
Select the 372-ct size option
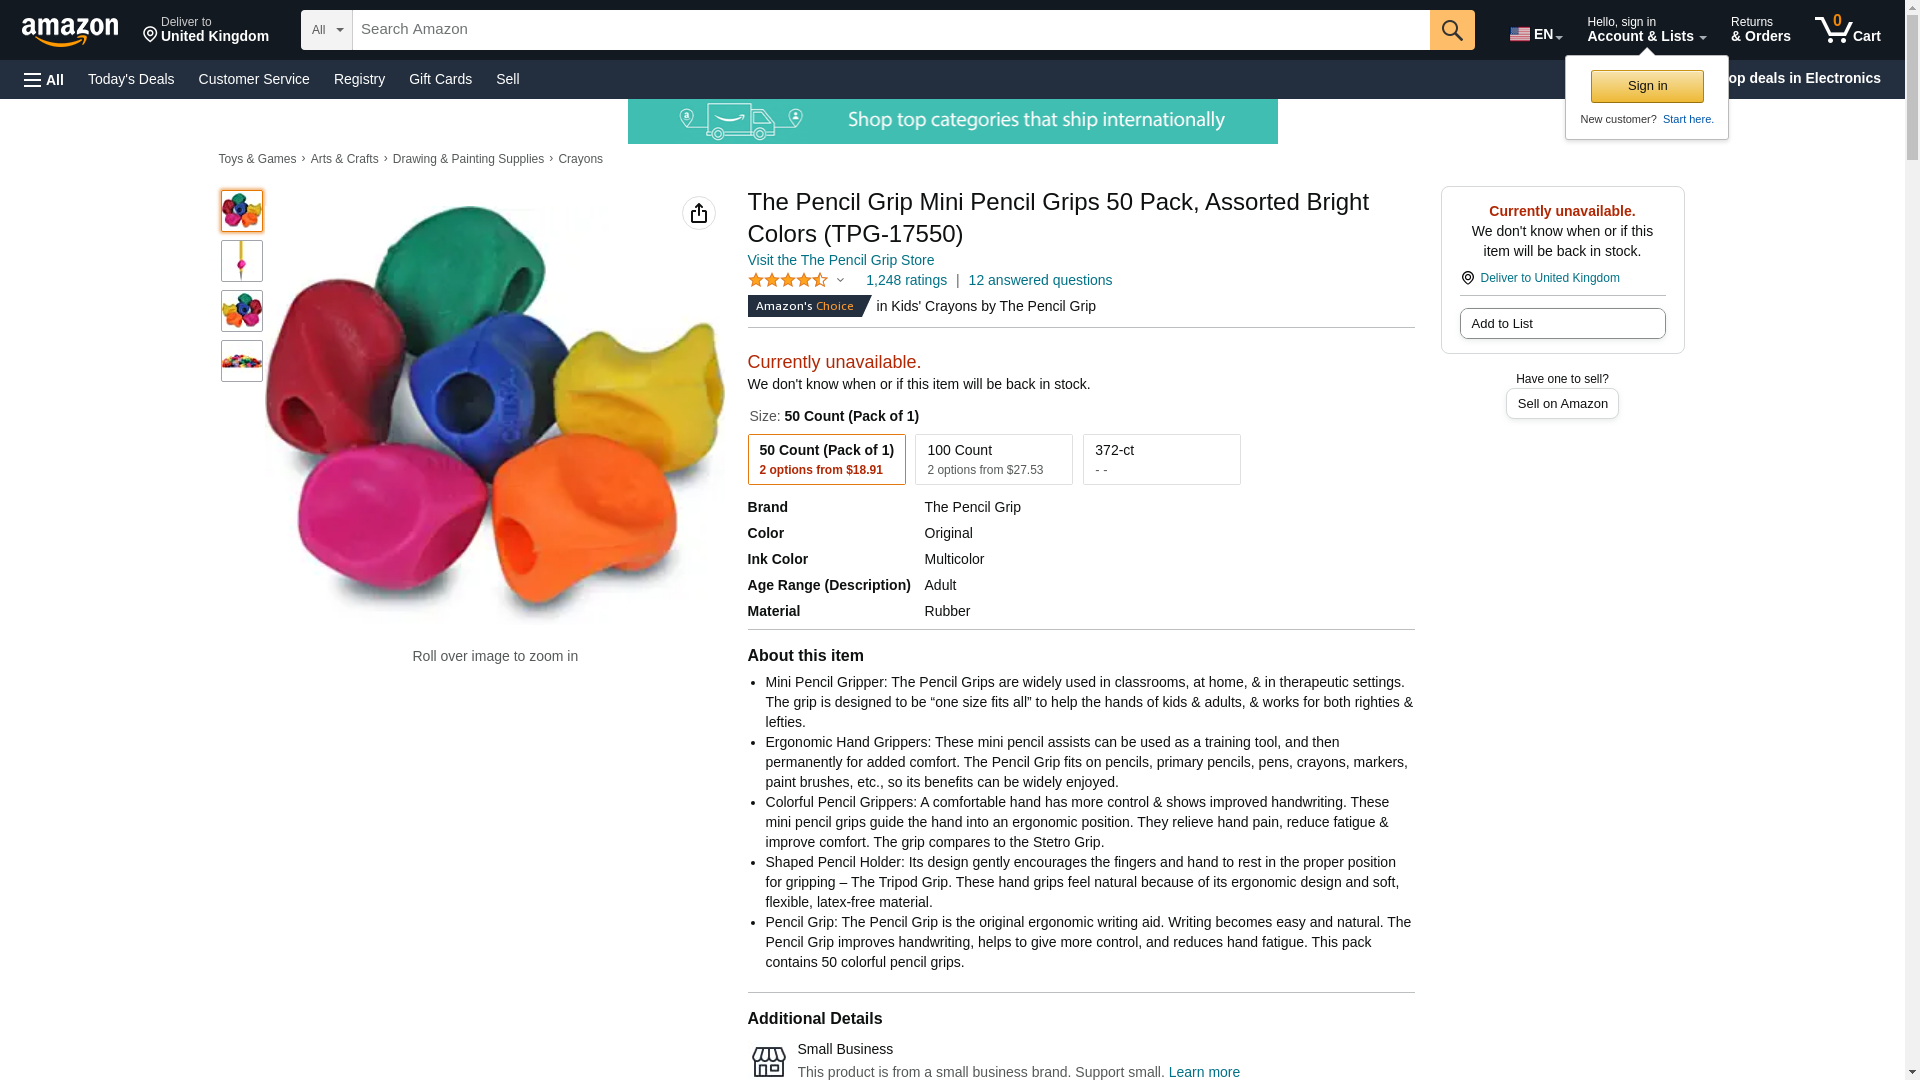click(1161, 459)
